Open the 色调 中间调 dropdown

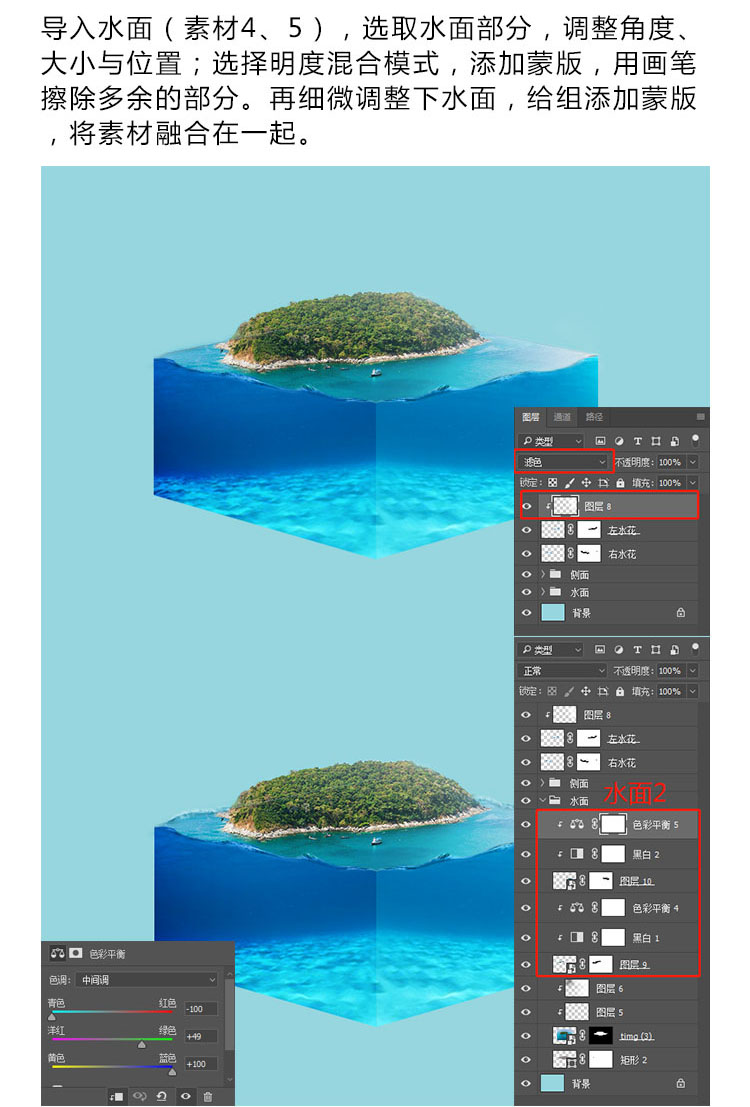147,979
